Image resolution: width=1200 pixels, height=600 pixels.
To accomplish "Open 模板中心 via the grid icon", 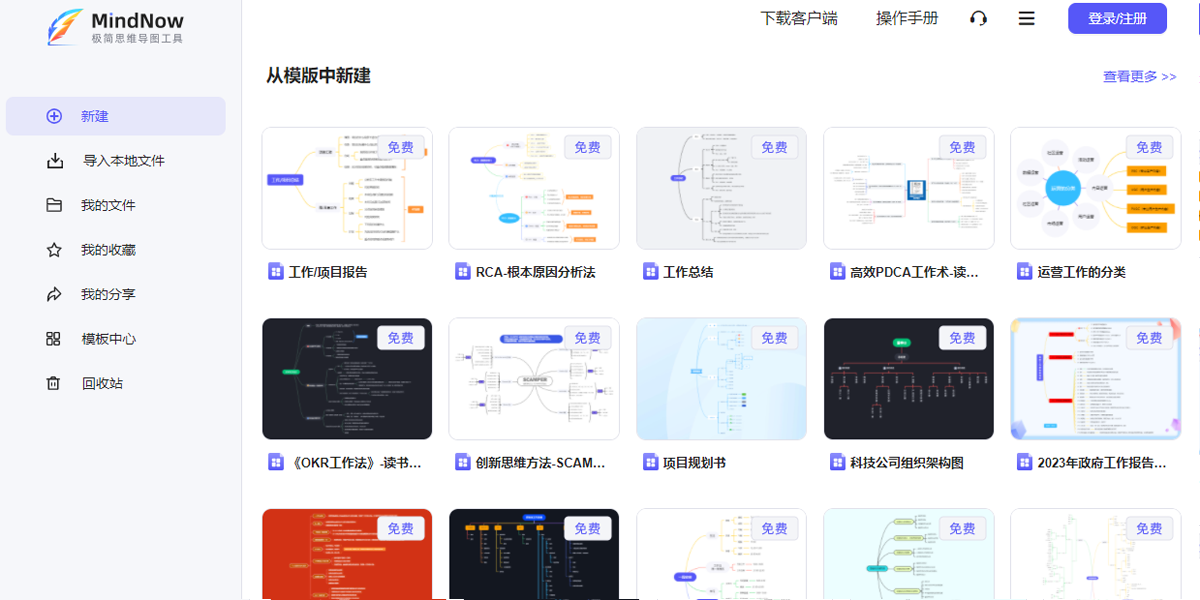I will (52, 339).
